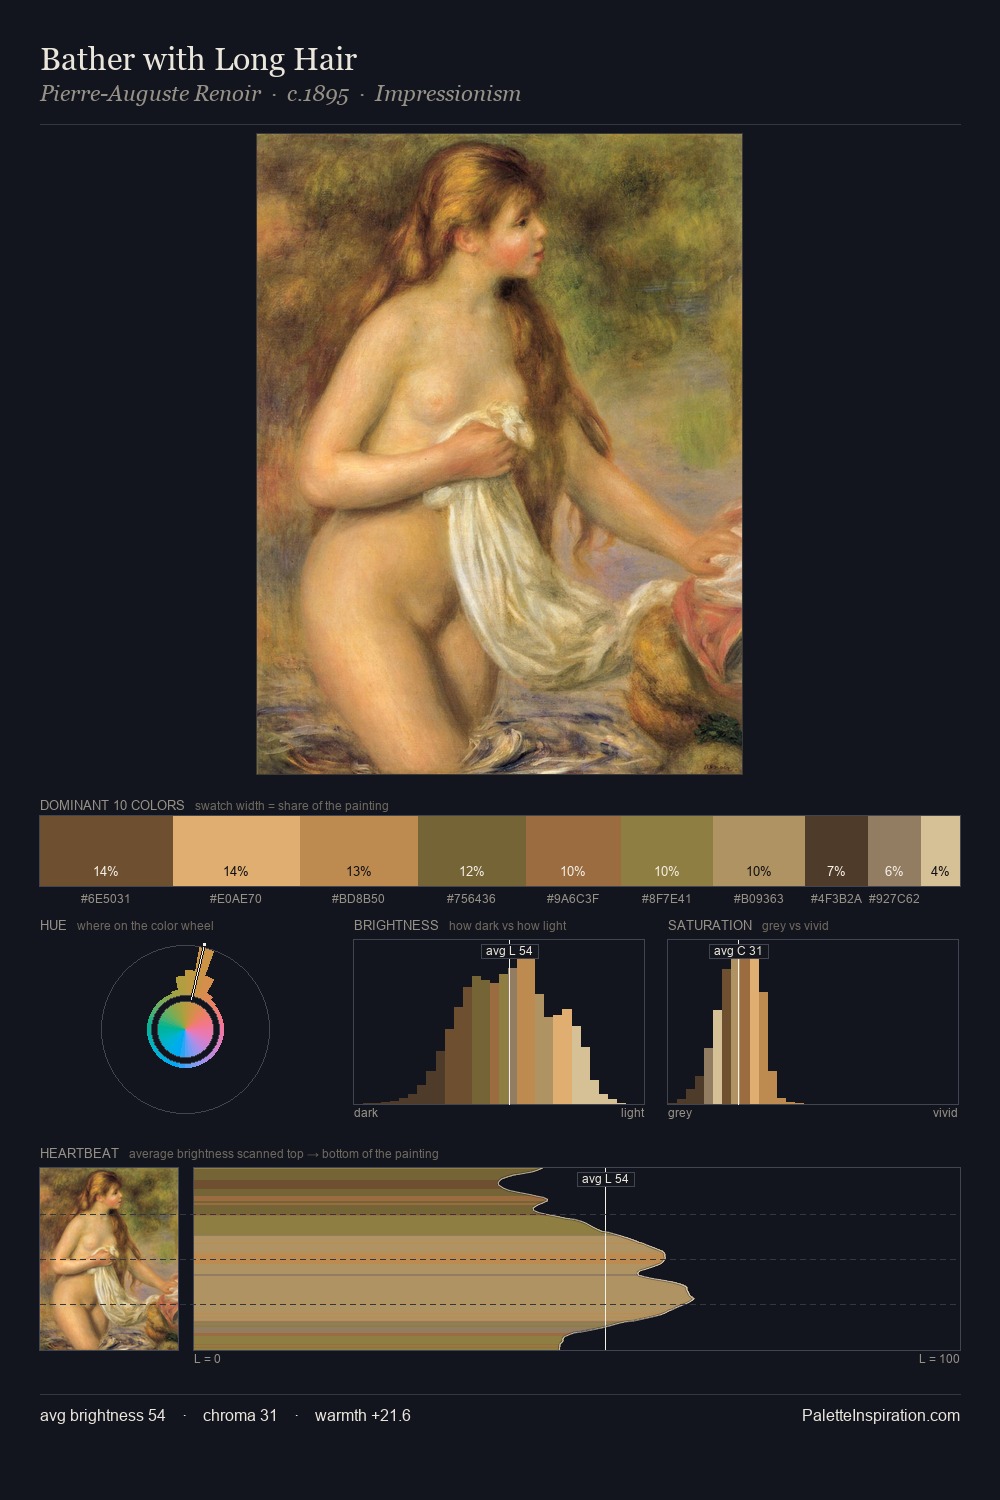Viewport: 1000px width, 1500px height.
Task: Click the 'avg C 31' label on saturation histogram
Action: pyautogui.click(x=738, y=951)
